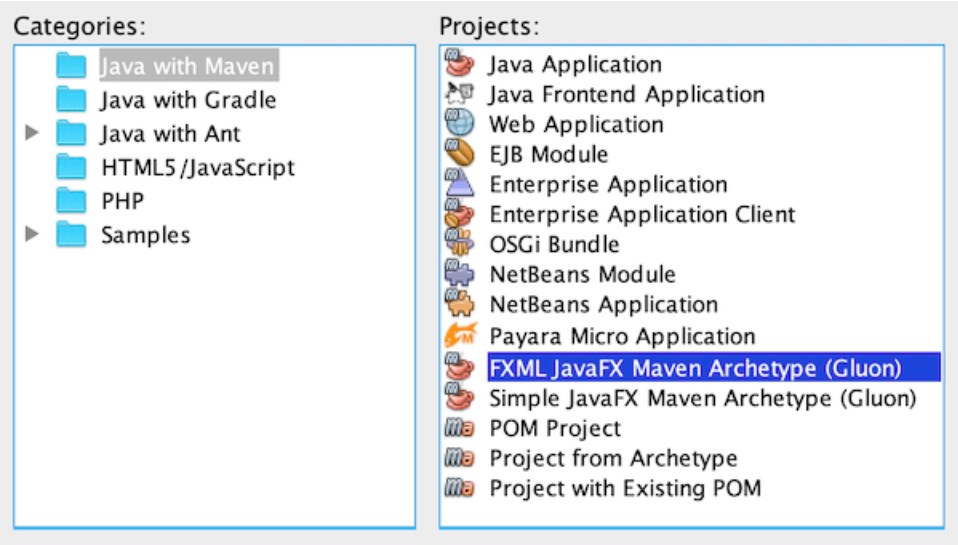Click the PHP folder icon
The width and height of the screenshot is (958, 545).
(71, 200)
